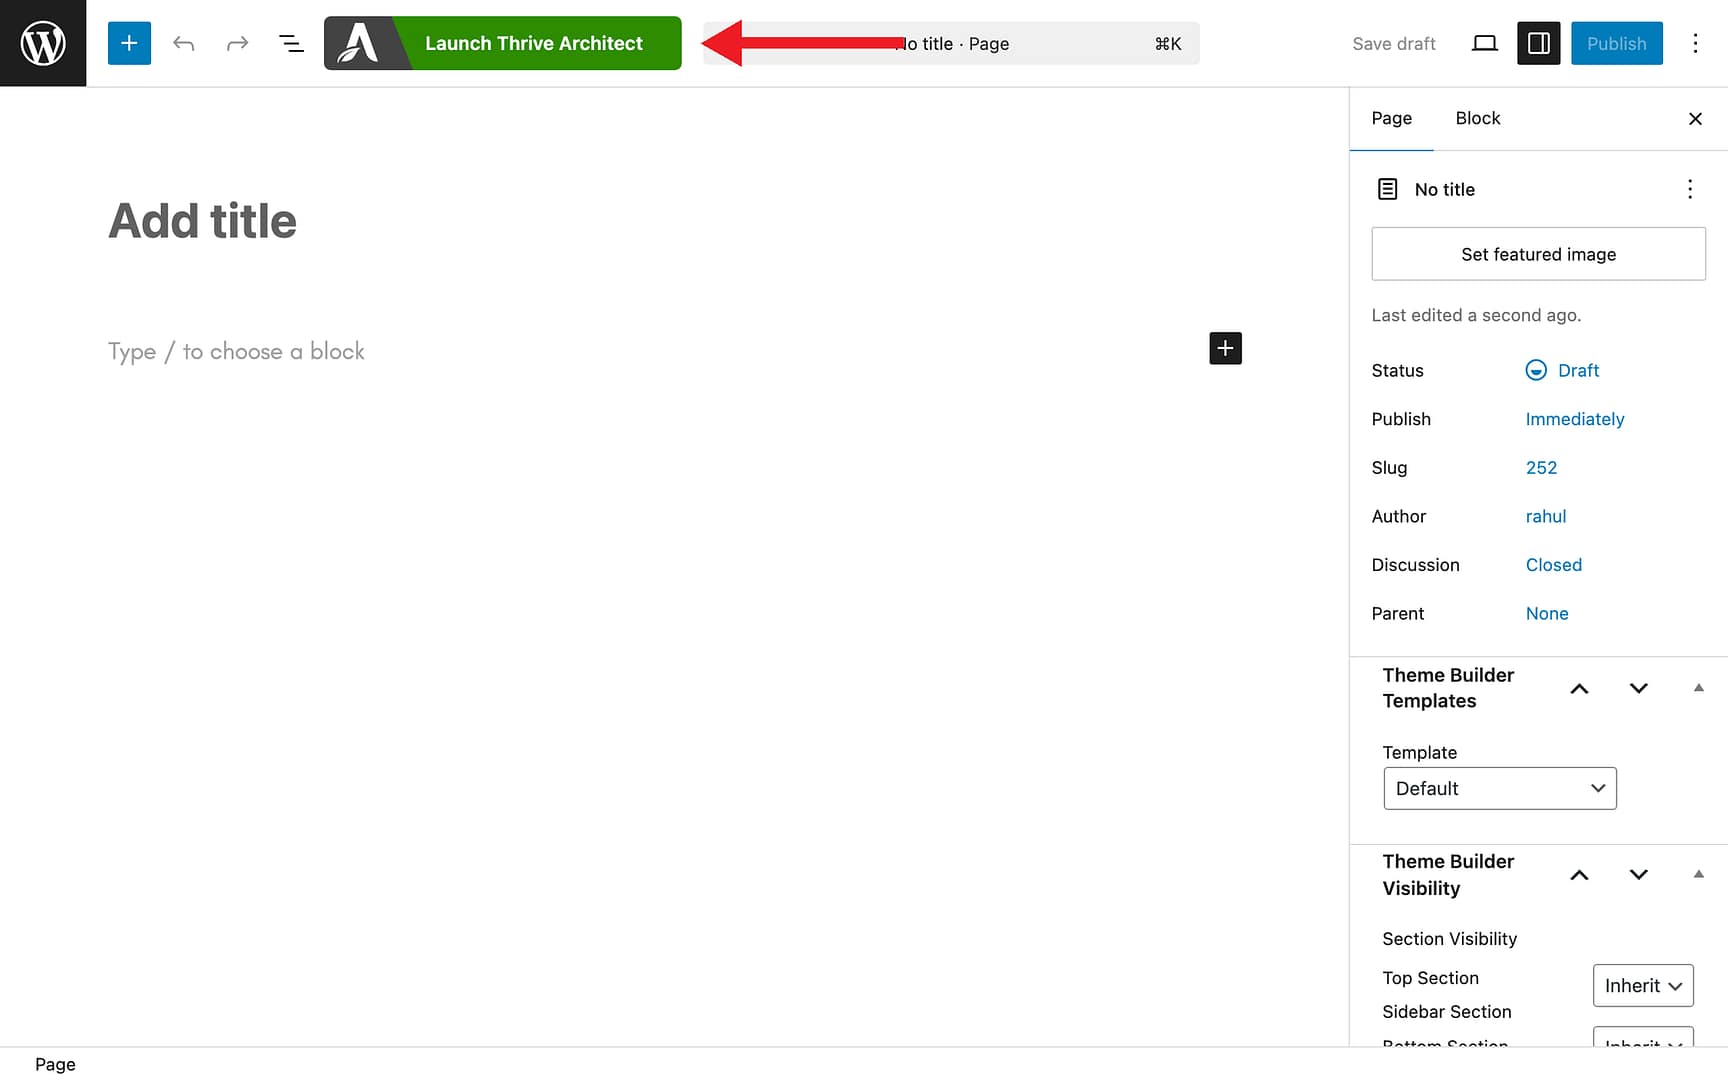Click the Redo arrow icon
1728x1080 pixels.
(x=237, y=43)
